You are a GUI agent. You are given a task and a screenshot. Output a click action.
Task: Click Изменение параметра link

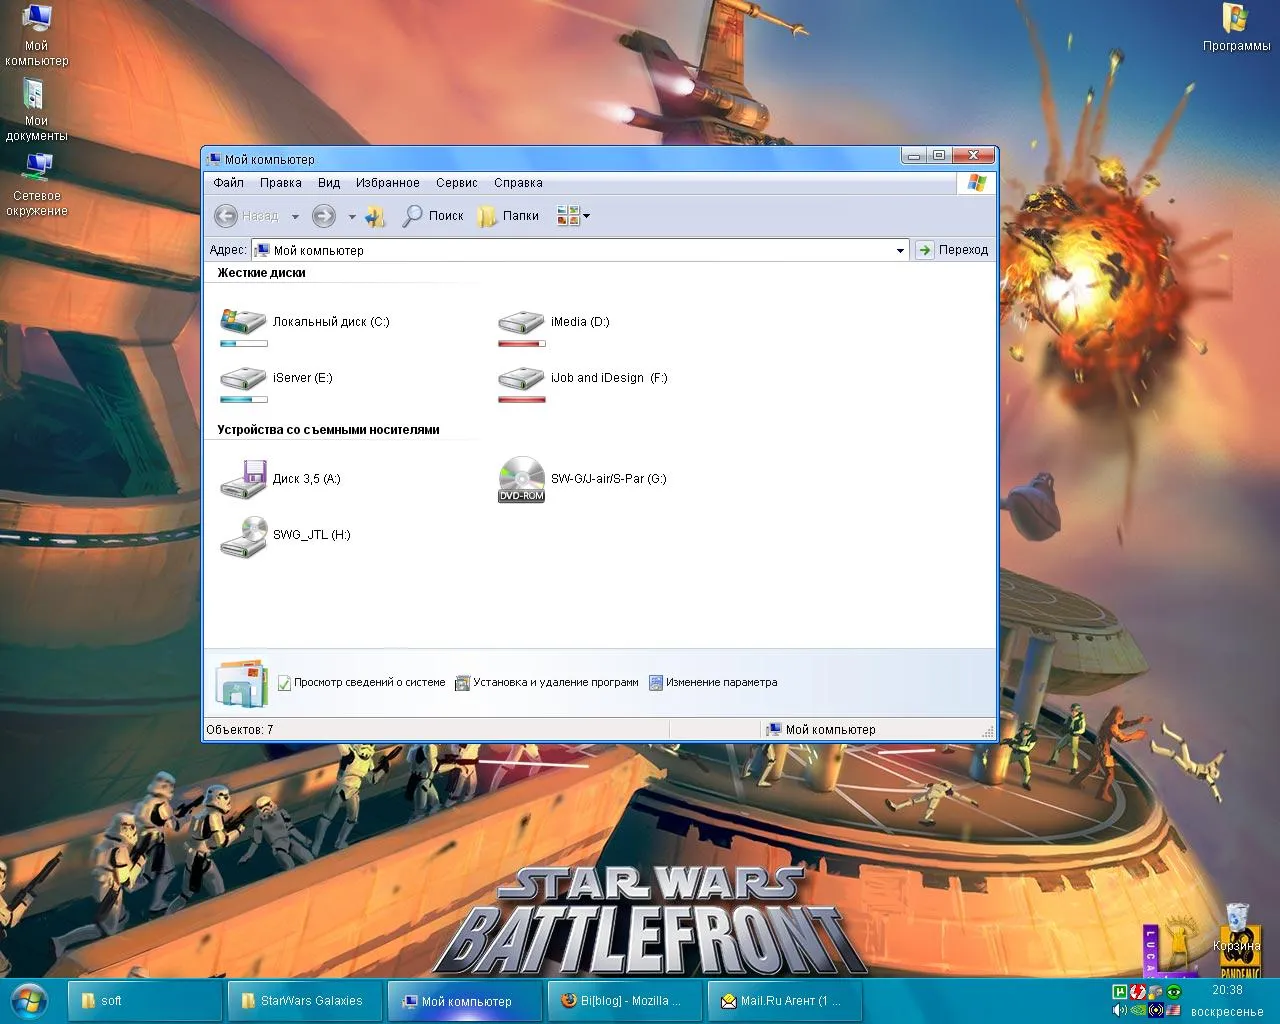[x=713, y=682]
